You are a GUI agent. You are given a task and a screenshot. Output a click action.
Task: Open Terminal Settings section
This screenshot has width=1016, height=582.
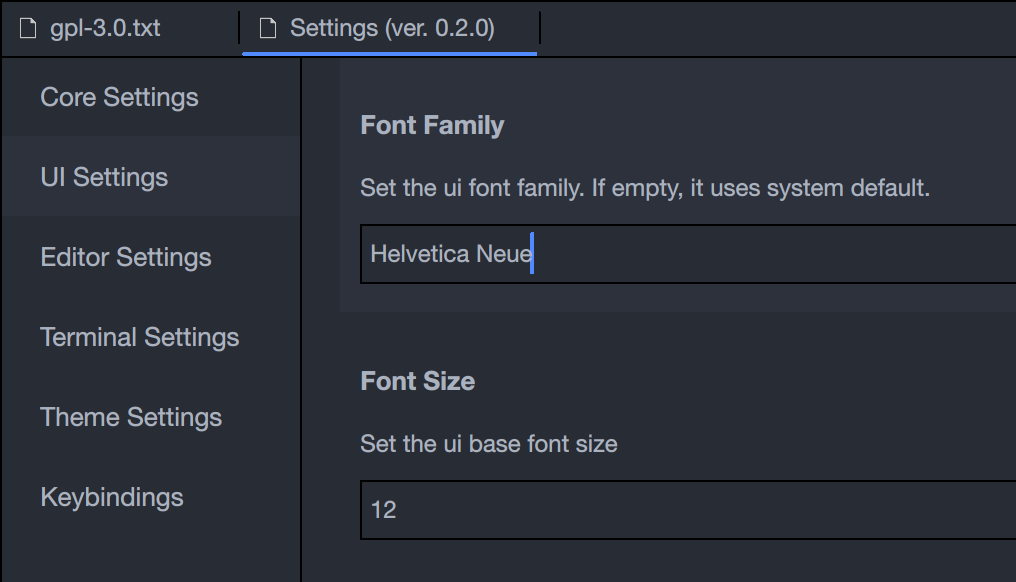point(139,337)
